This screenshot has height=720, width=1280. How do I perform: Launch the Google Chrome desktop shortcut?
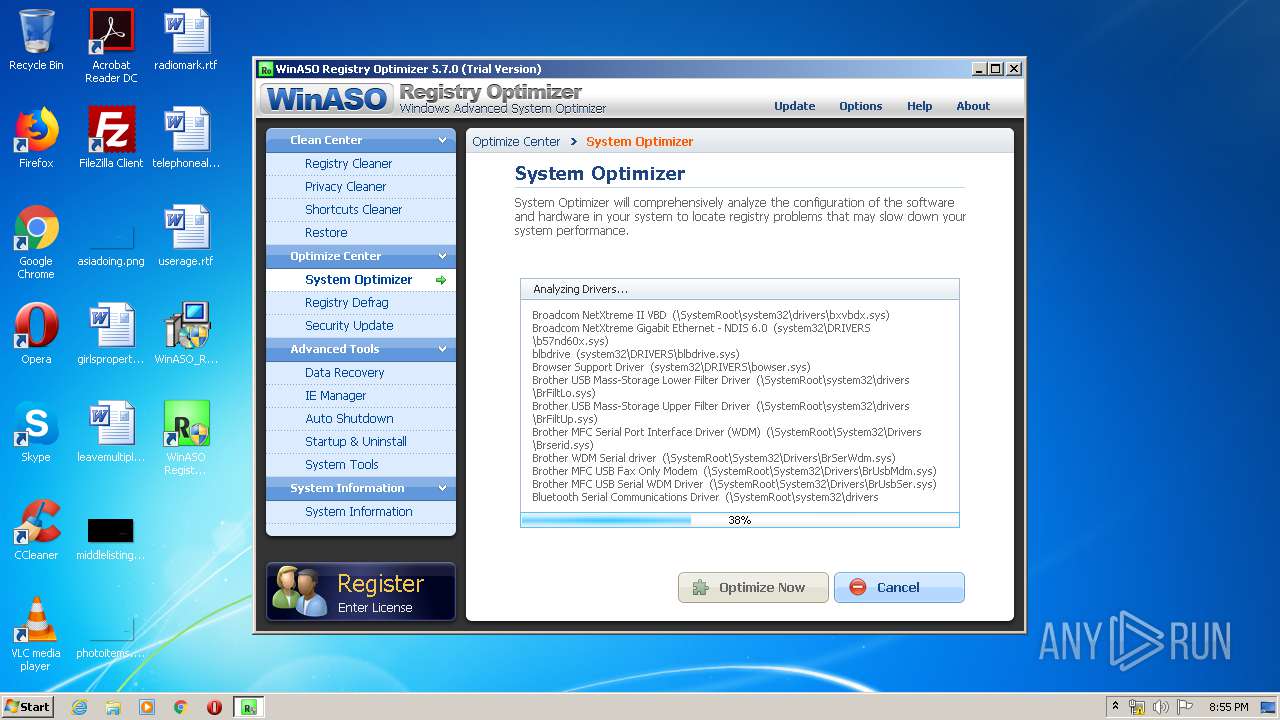pos(36,242)
